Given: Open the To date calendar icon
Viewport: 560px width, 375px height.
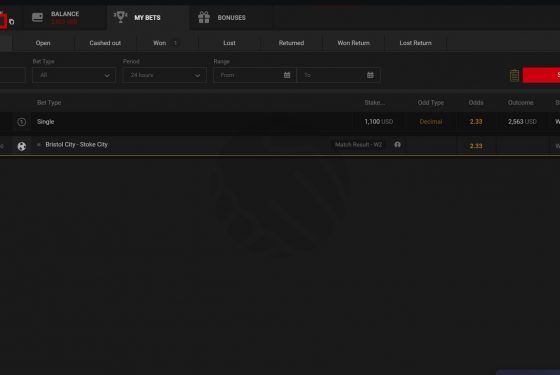Looking at the screenshot, I should [x=370, y=75].
